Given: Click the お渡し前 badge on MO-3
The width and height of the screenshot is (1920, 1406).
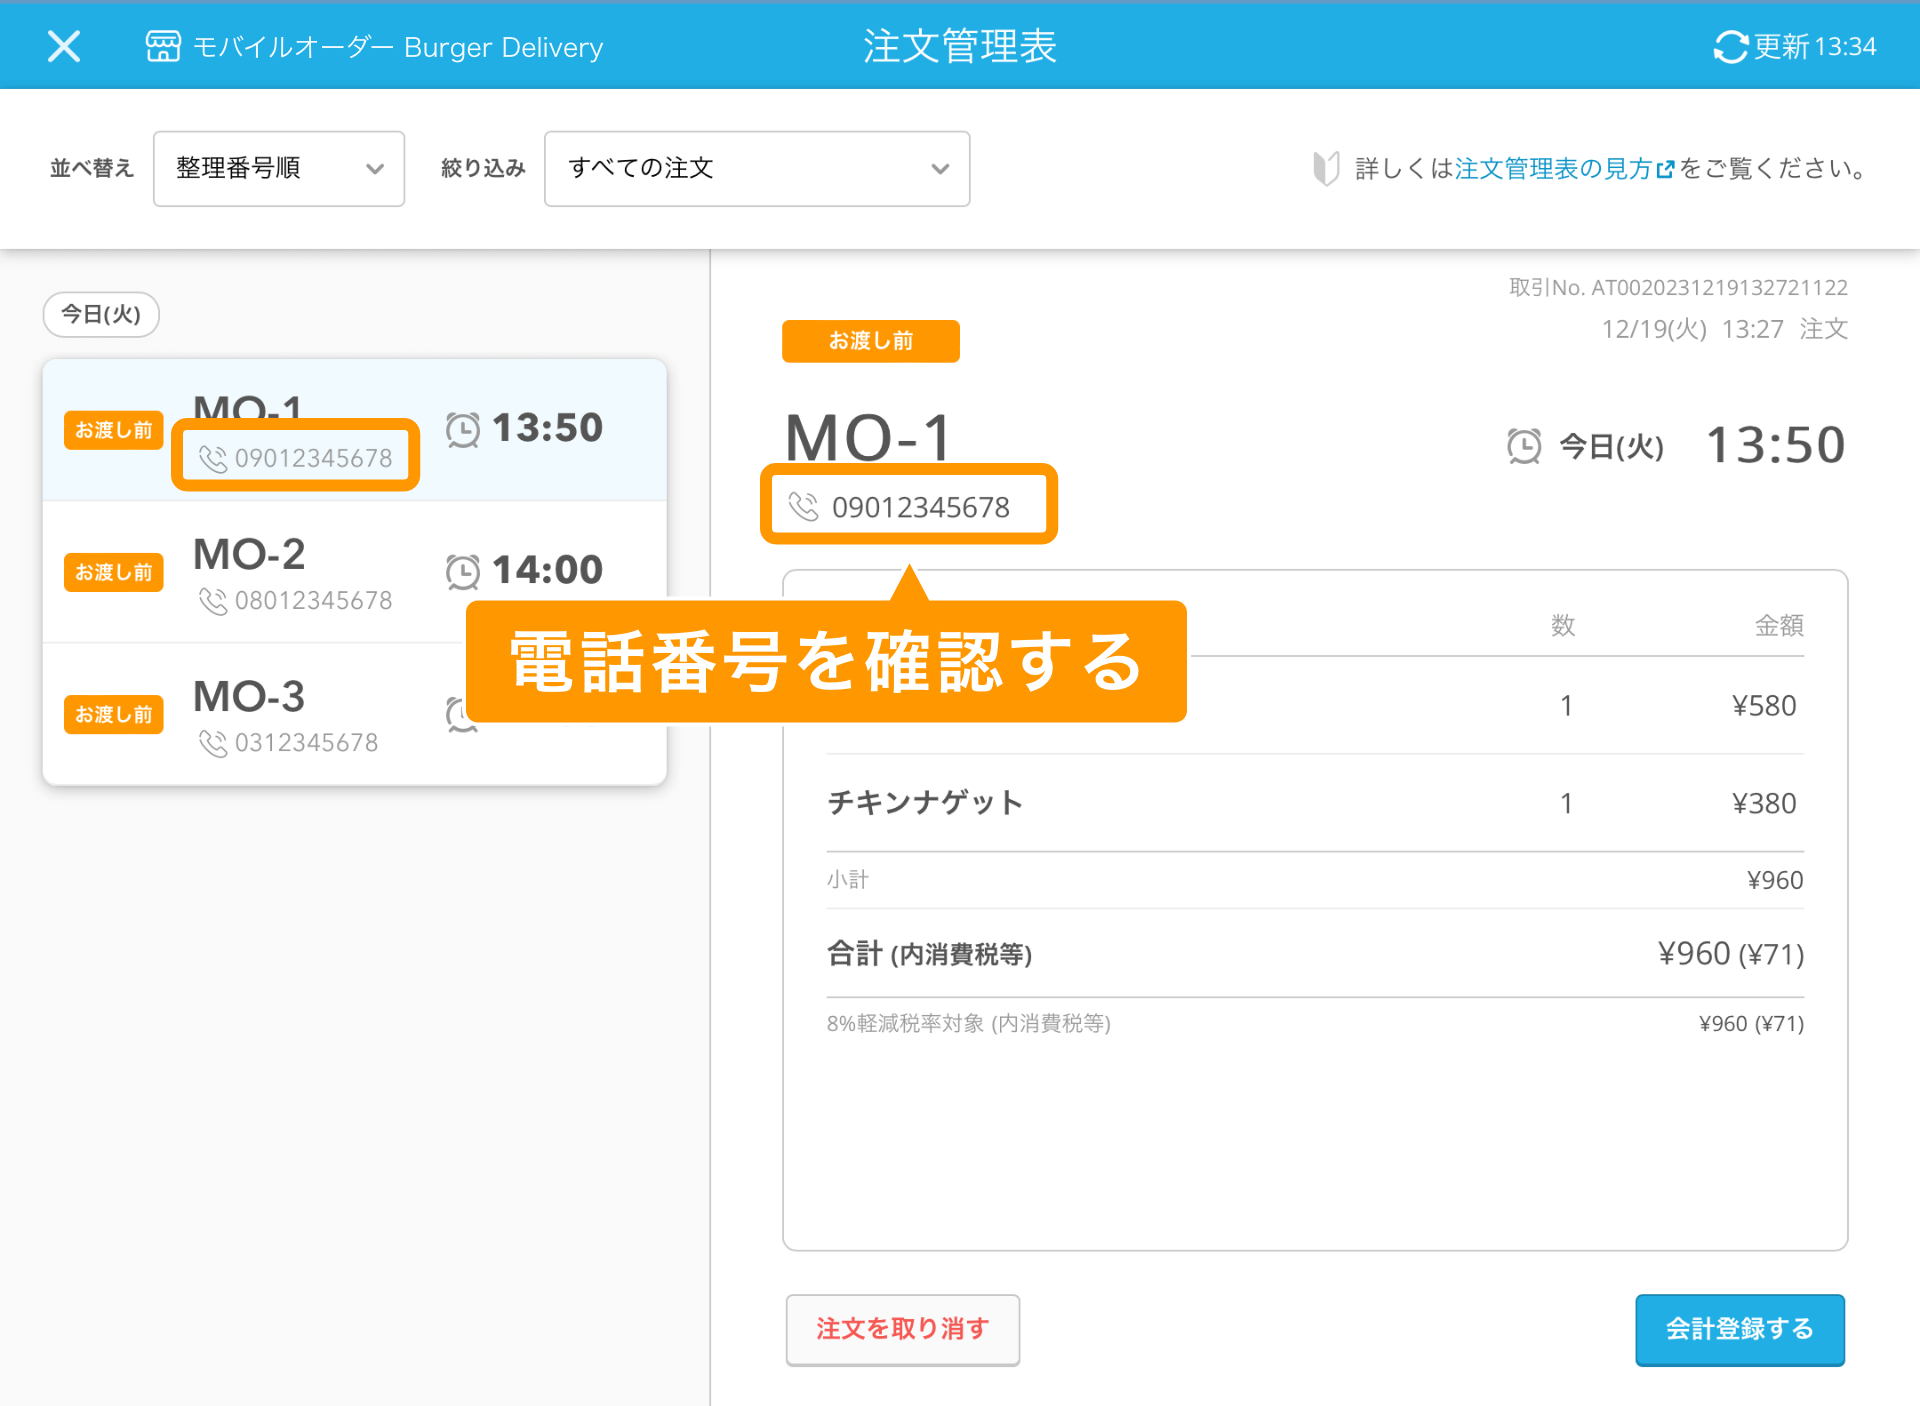Looking at the screenshot, I should [114, 714].
